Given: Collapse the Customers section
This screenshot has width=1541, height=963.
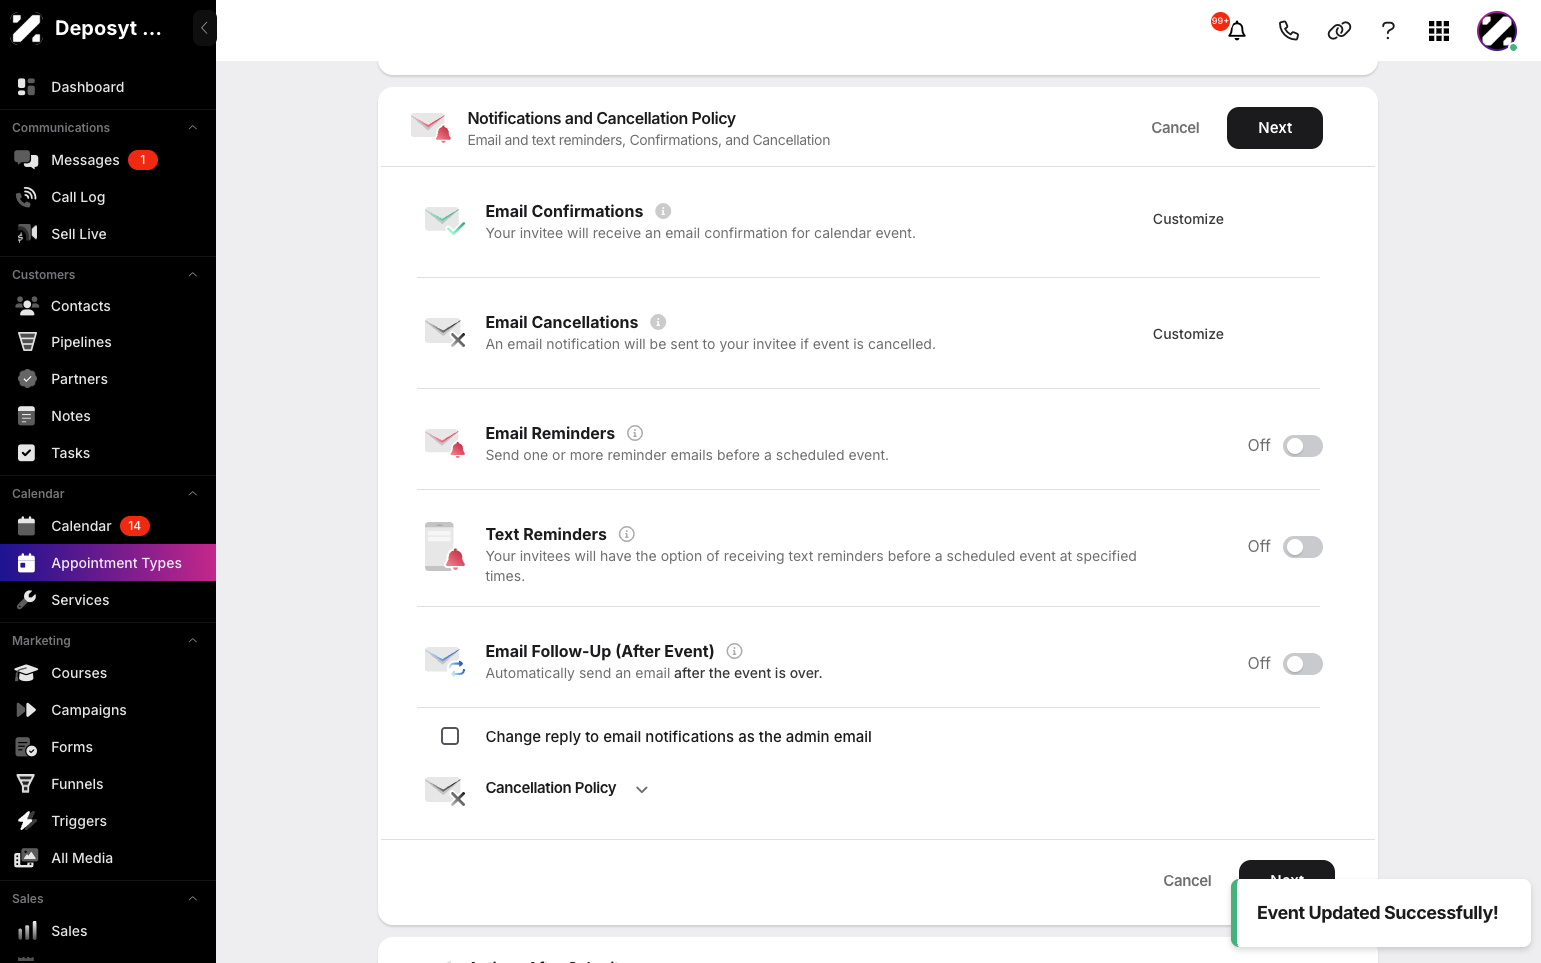Looking at the screenshot, I should (x=193, y=275).
